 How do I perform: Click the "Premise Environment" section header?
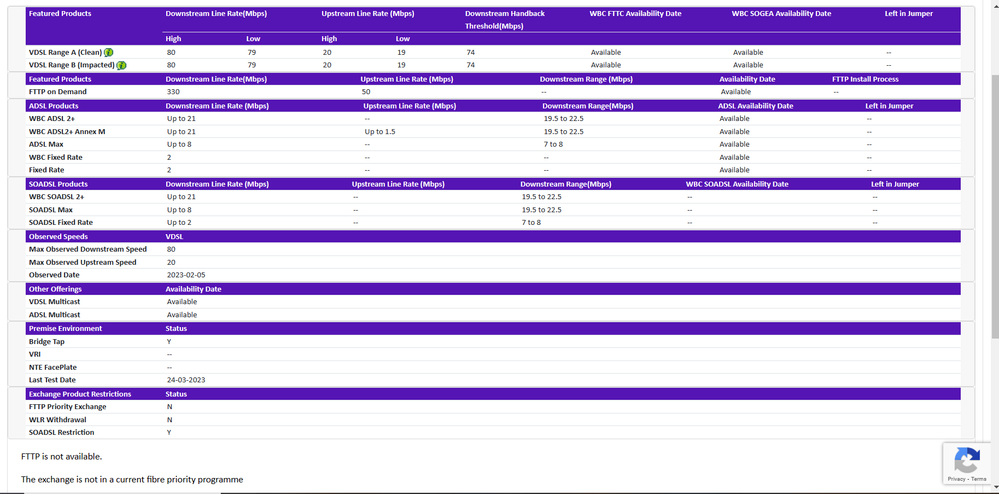[65, 328]
